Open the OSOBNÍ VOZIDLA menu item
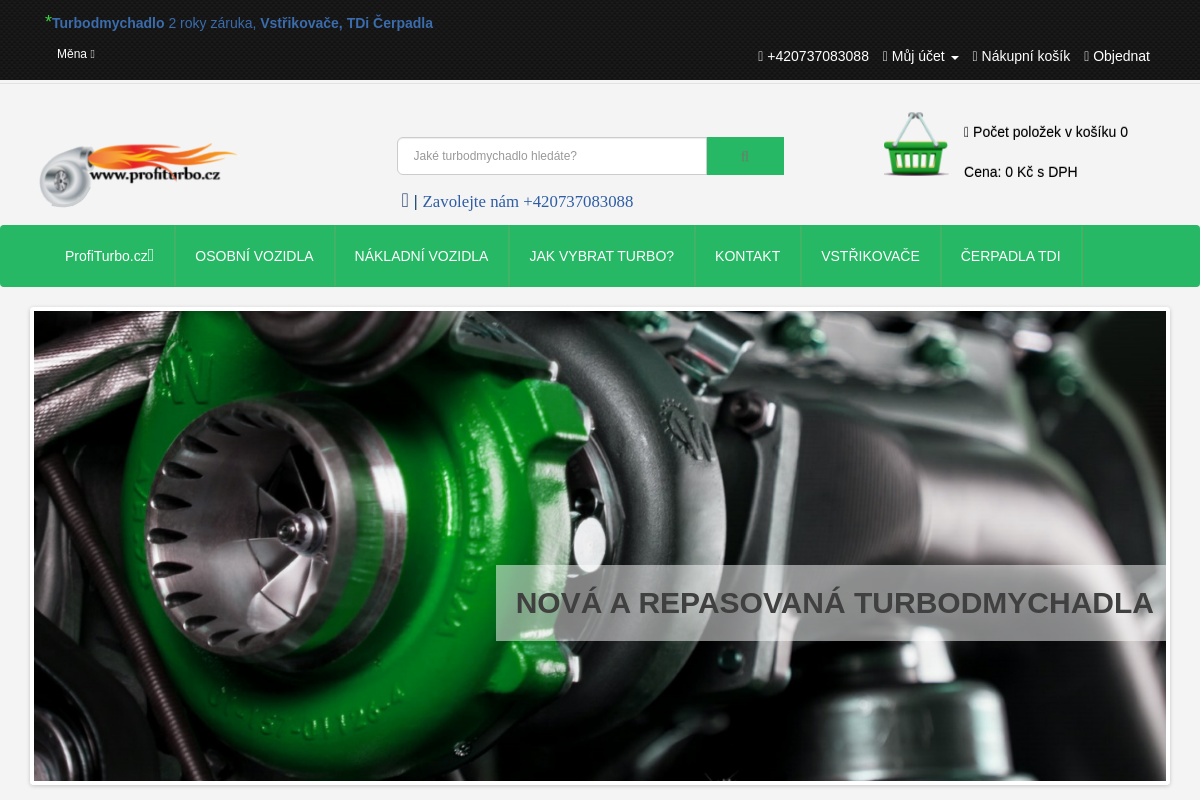Screen dimensions: 1200x800 click(x=254, y=256)
